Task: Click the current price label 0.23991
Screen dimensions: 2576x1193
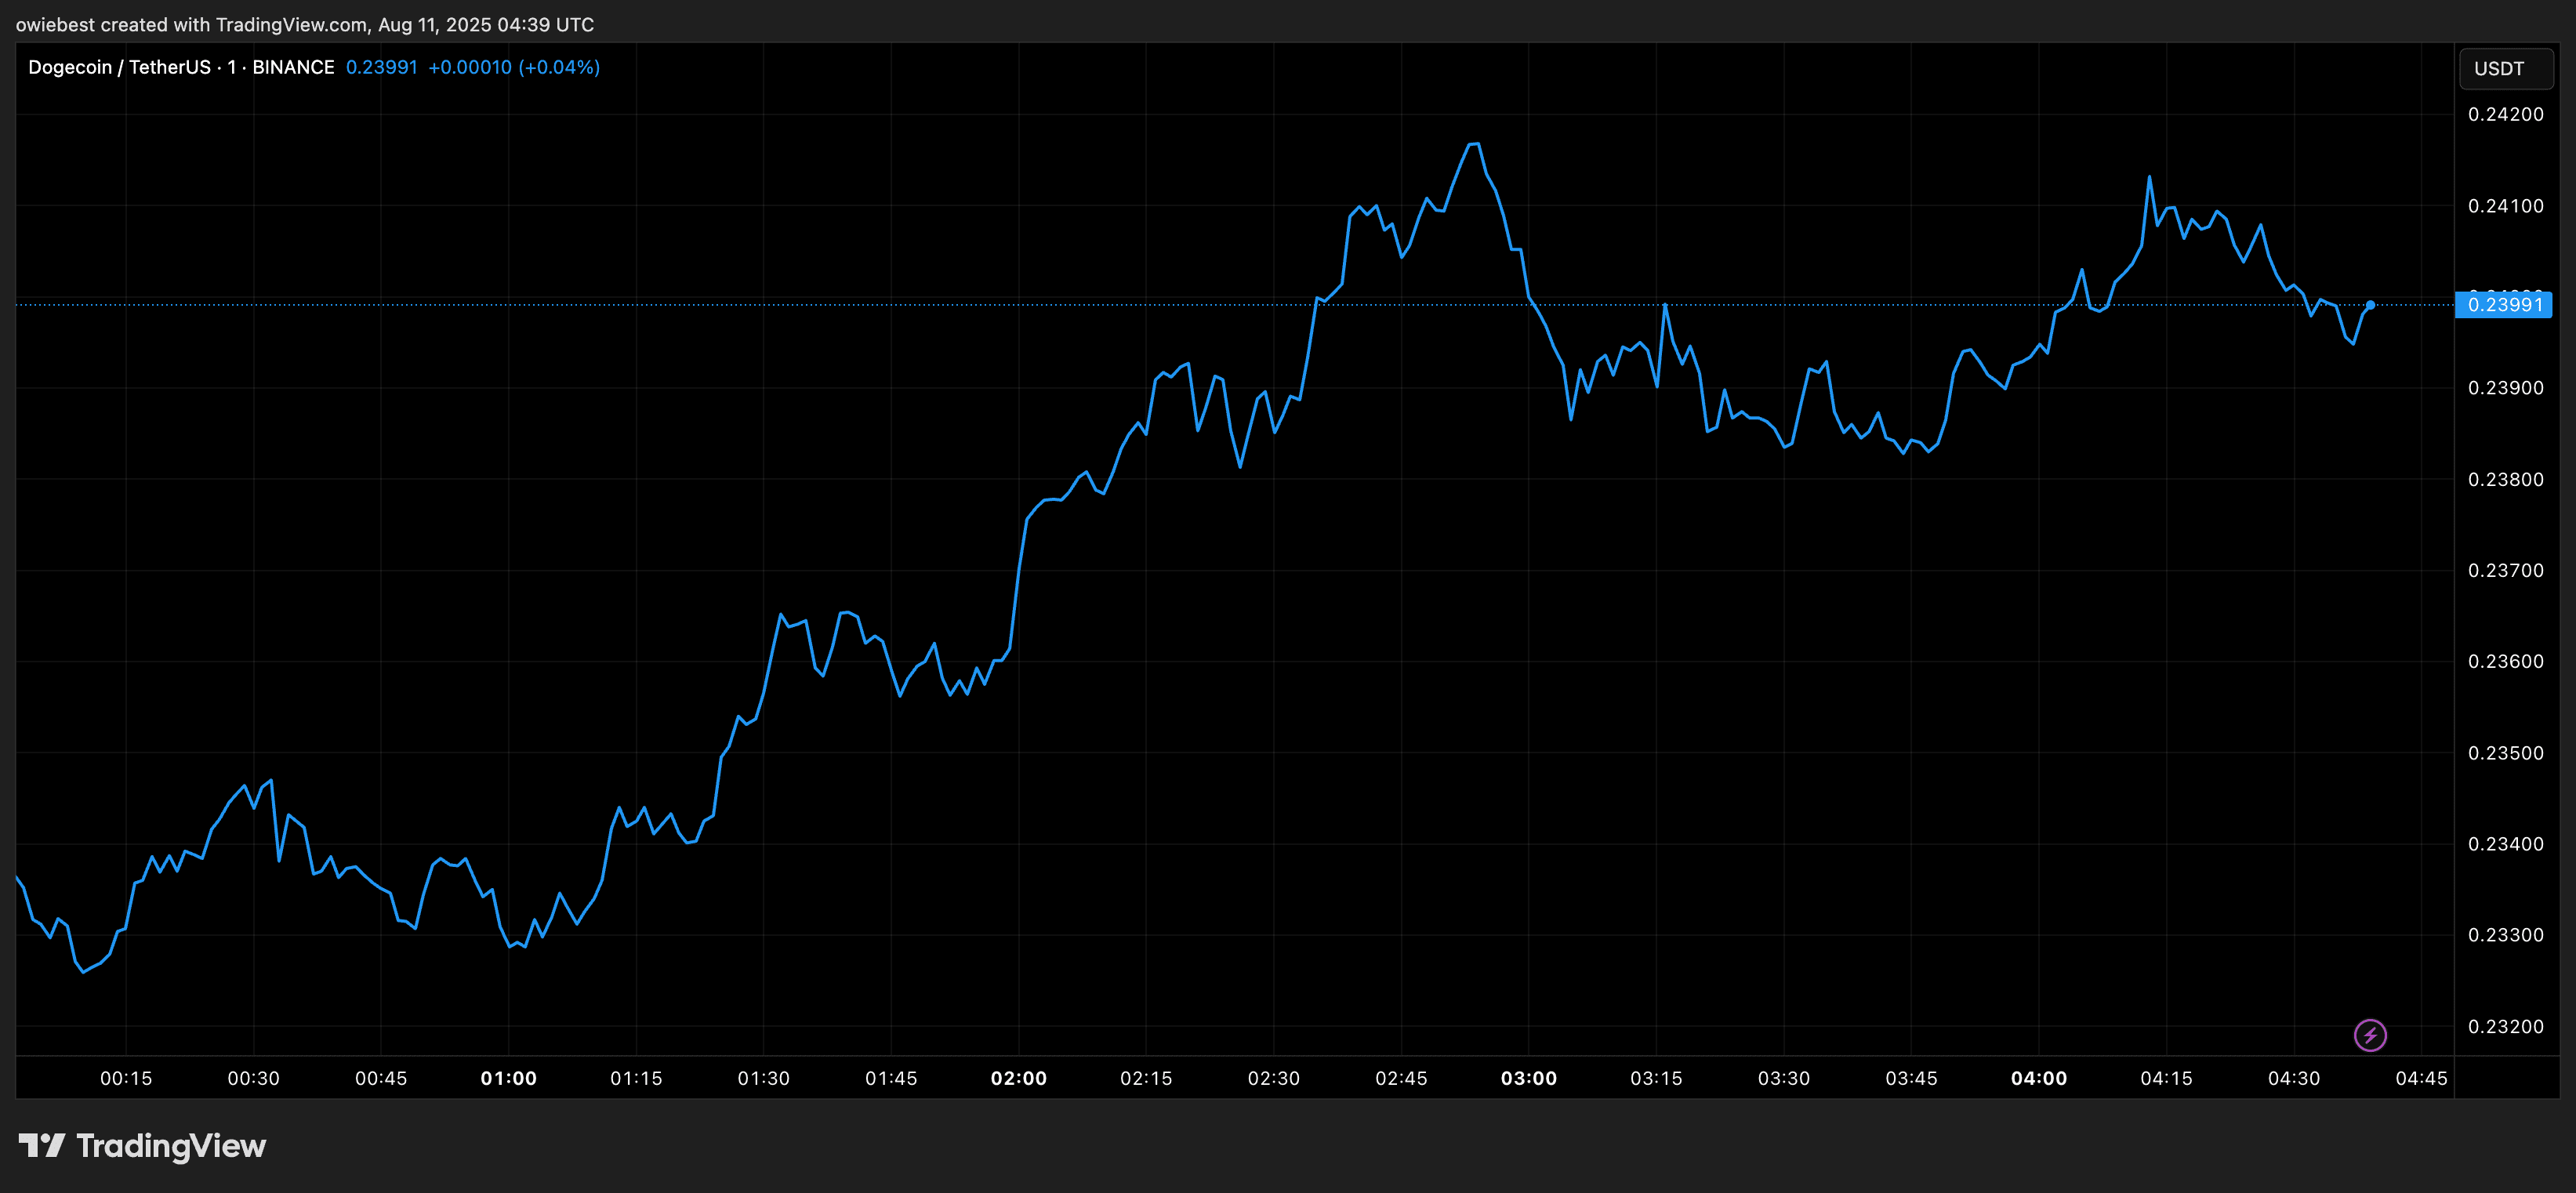Action: click(2504, 305)
